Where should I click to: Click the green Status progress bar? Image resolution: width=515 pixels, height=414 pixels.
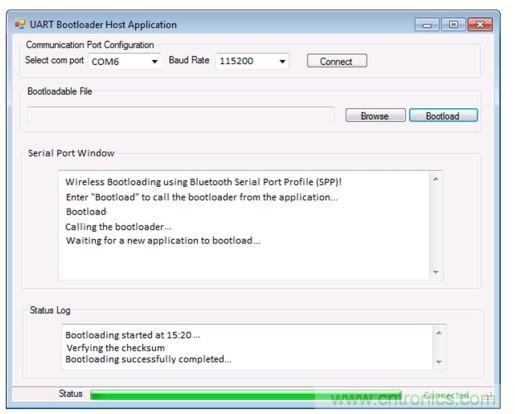[246, 395]
